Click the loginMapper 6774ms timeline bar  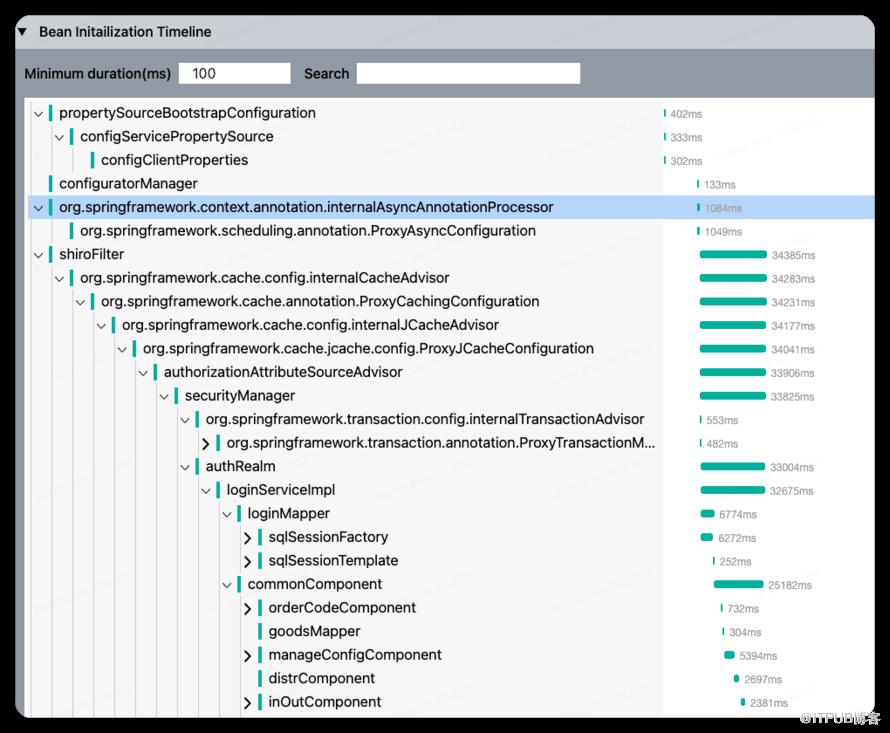(x=707, y=513)
